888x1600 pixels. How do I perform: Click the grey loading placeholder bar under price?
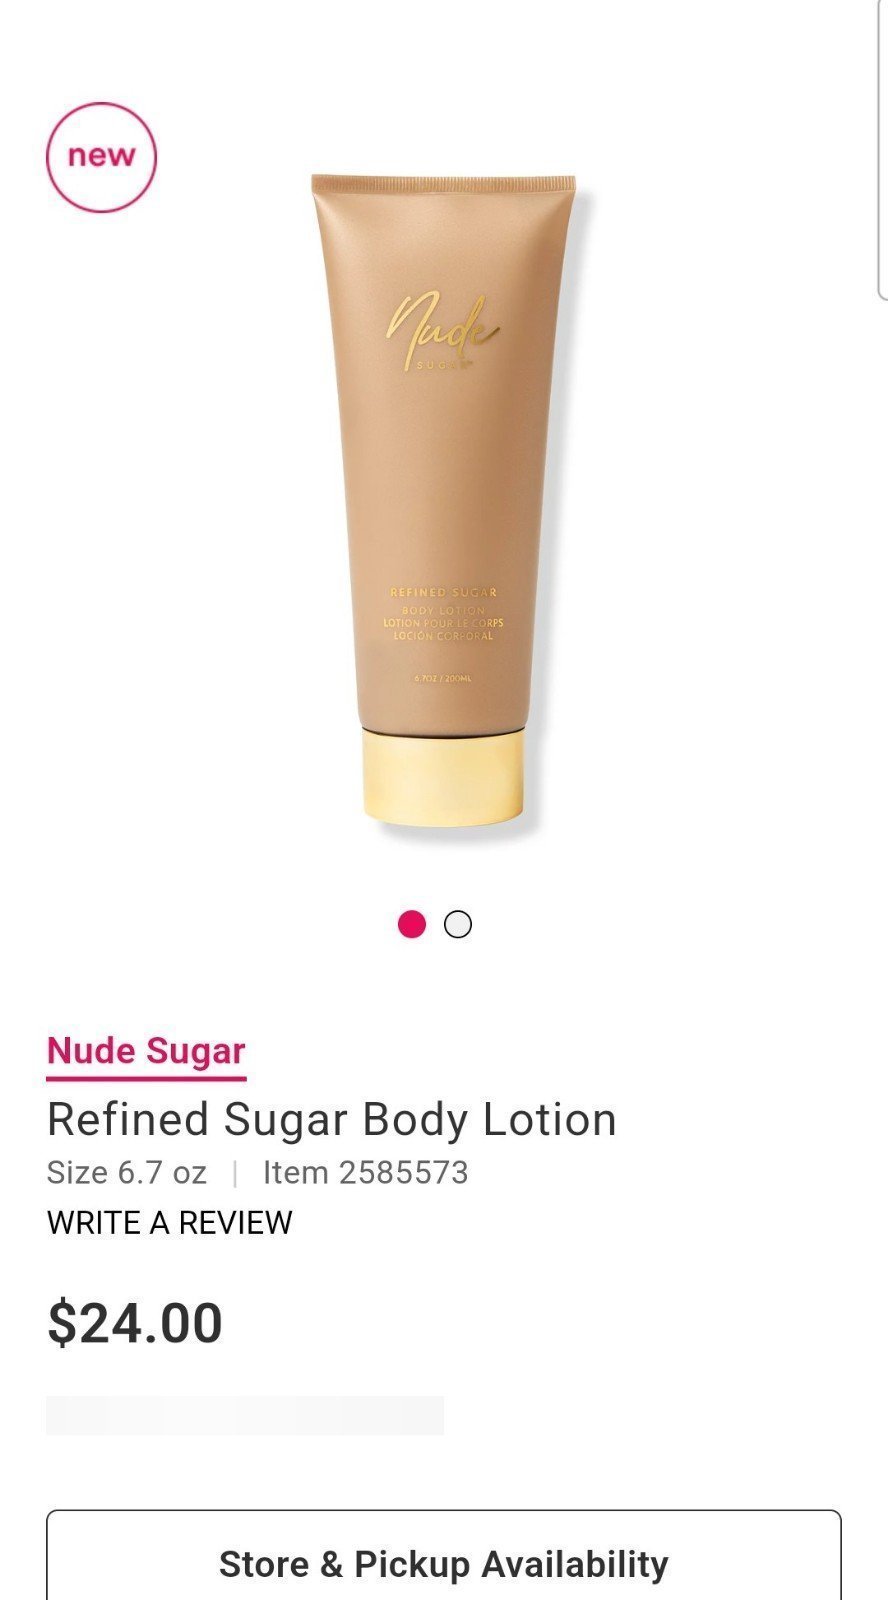tap(245, 1416)
